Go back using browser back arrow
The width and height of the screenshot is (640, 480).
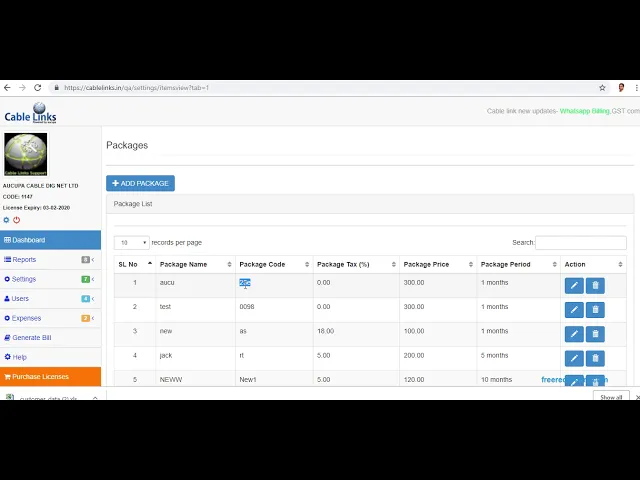coord(7,88)
